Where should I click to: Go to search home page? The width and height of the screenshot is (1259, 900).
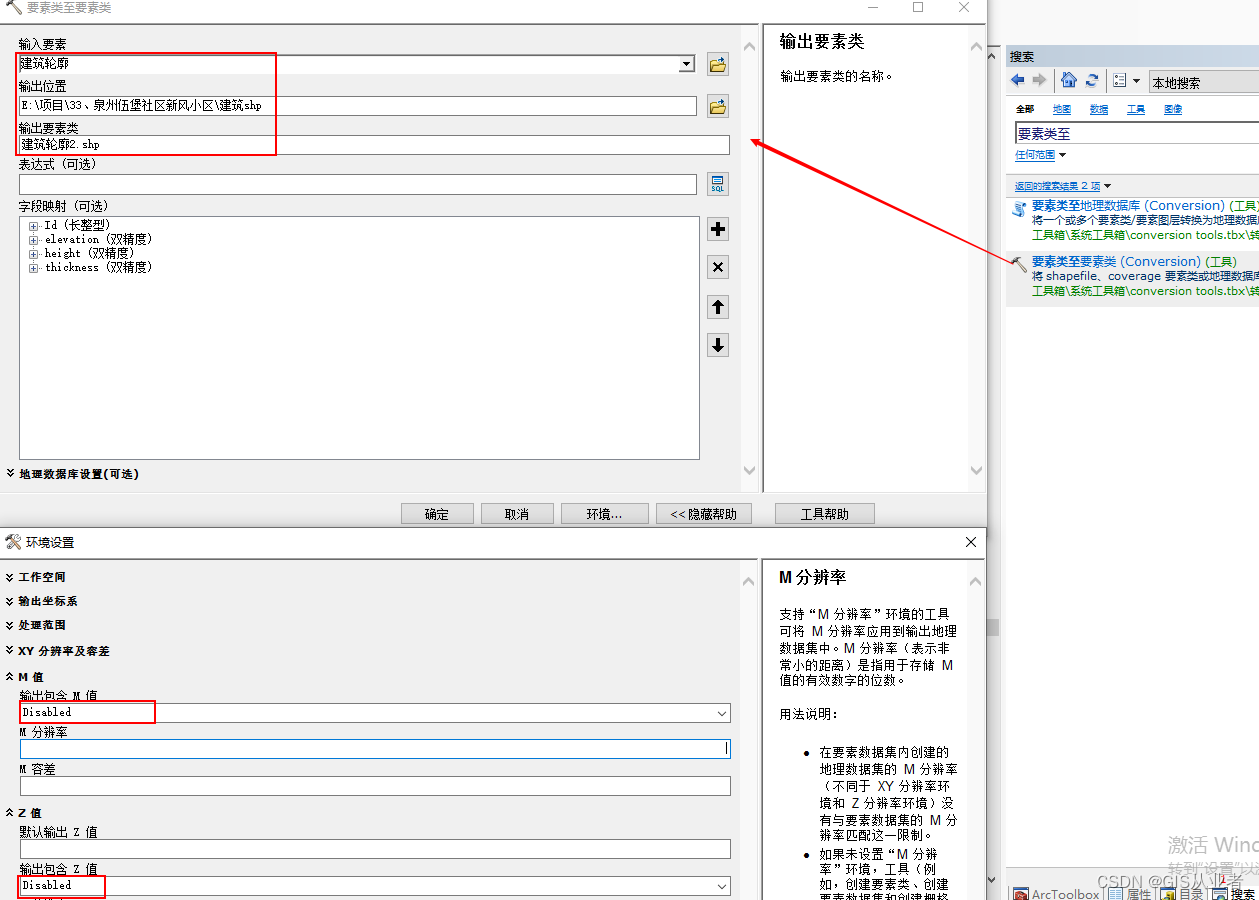tap(1068, 80)
